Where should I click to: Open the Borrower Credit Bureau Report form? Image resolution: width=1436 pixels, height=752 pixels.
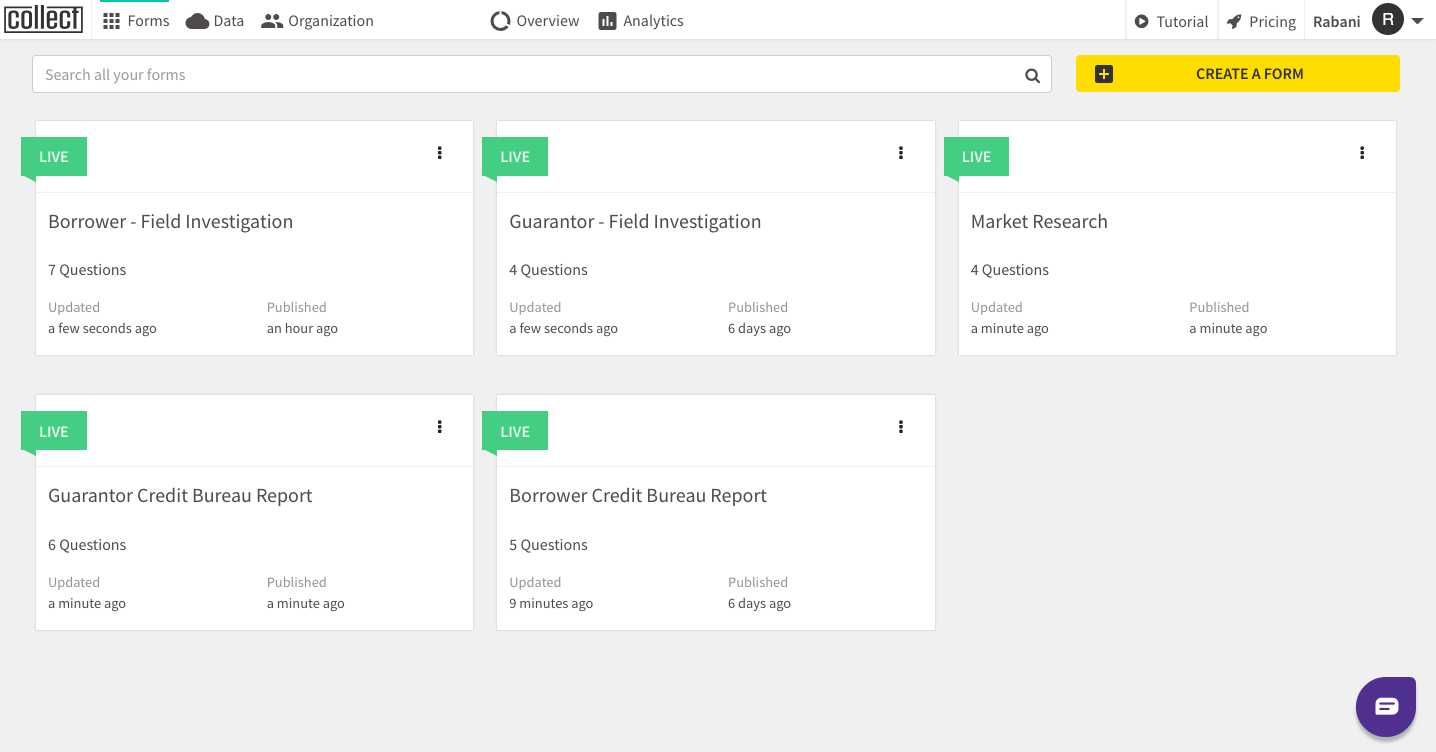[x=638, y=496]
